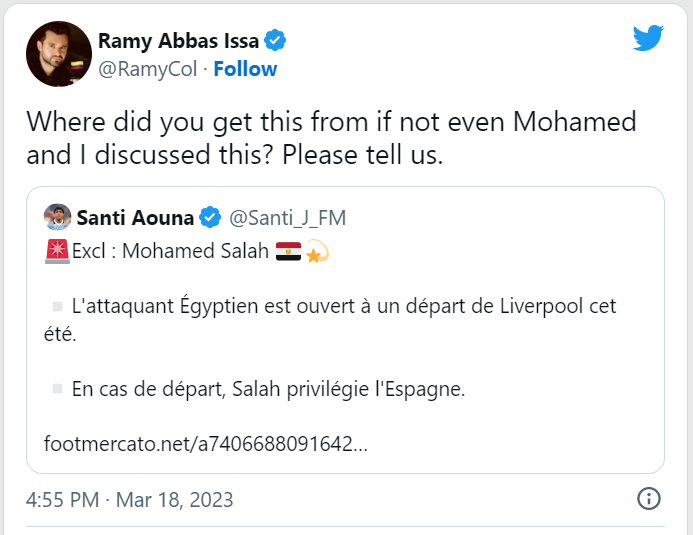The width and height of the screenshot is (693, 535).
Task: Click the @Santi_J_FM handle
Action: pos(288,217)
